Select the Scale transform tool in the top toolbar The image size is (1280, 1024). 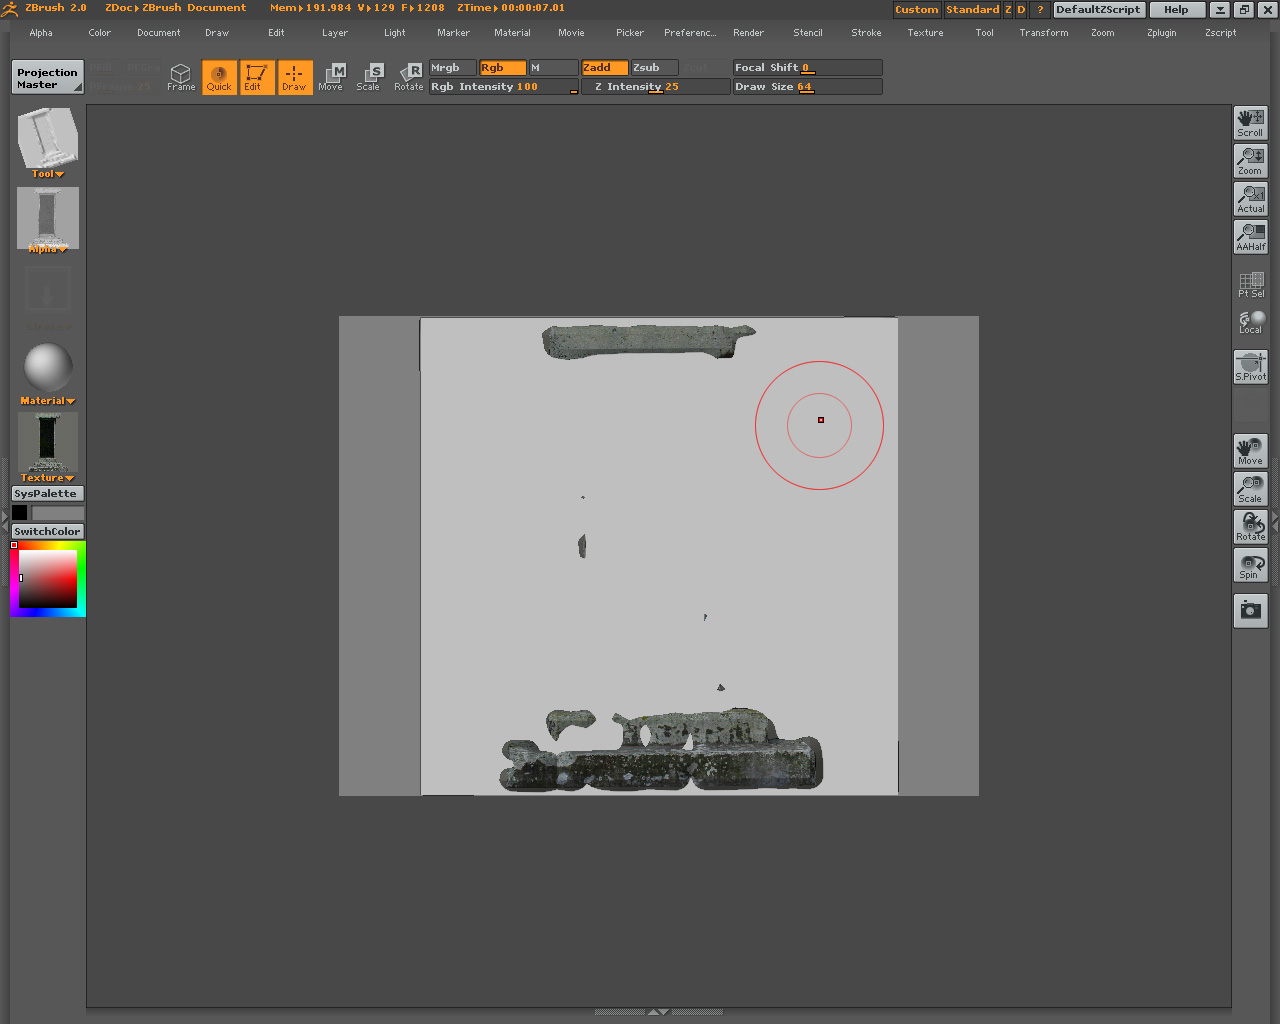(369, 77)
